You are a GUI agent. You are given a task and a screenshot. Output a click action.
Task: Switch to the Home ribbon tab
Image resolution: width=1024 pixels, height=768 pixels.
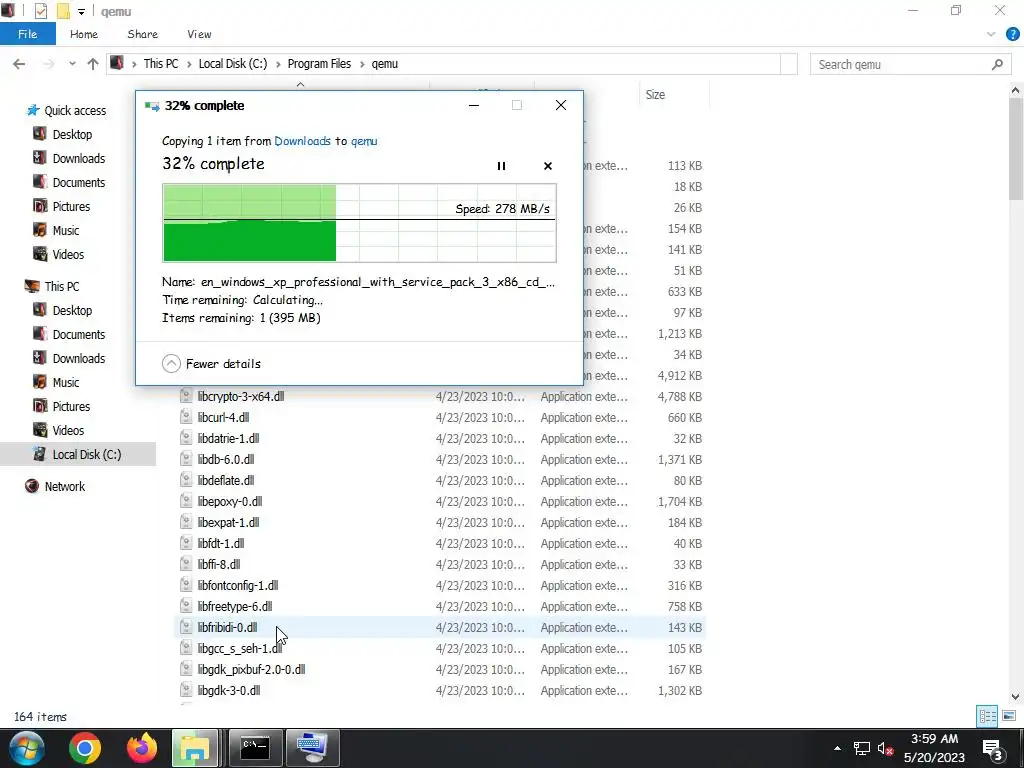(84, 34)
